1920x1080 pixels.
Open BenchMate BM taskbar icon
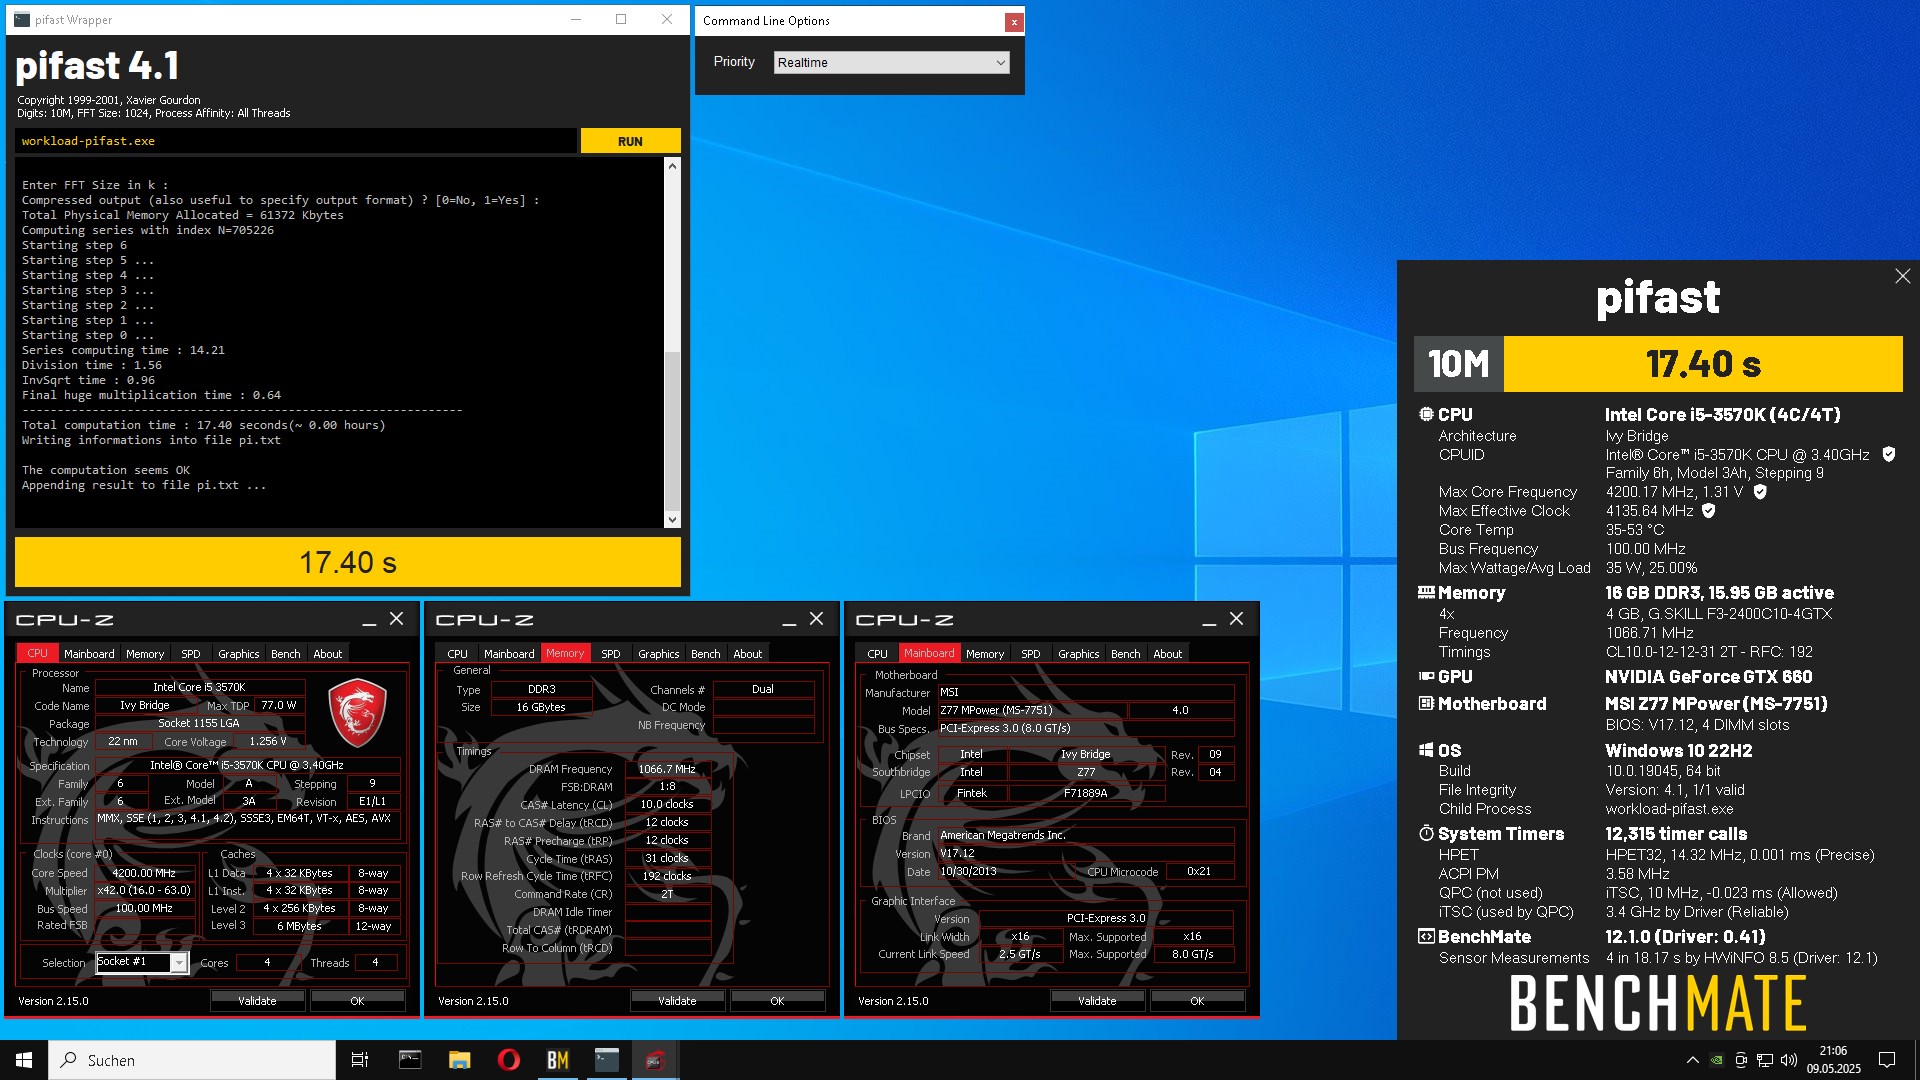coord(557,1060)
